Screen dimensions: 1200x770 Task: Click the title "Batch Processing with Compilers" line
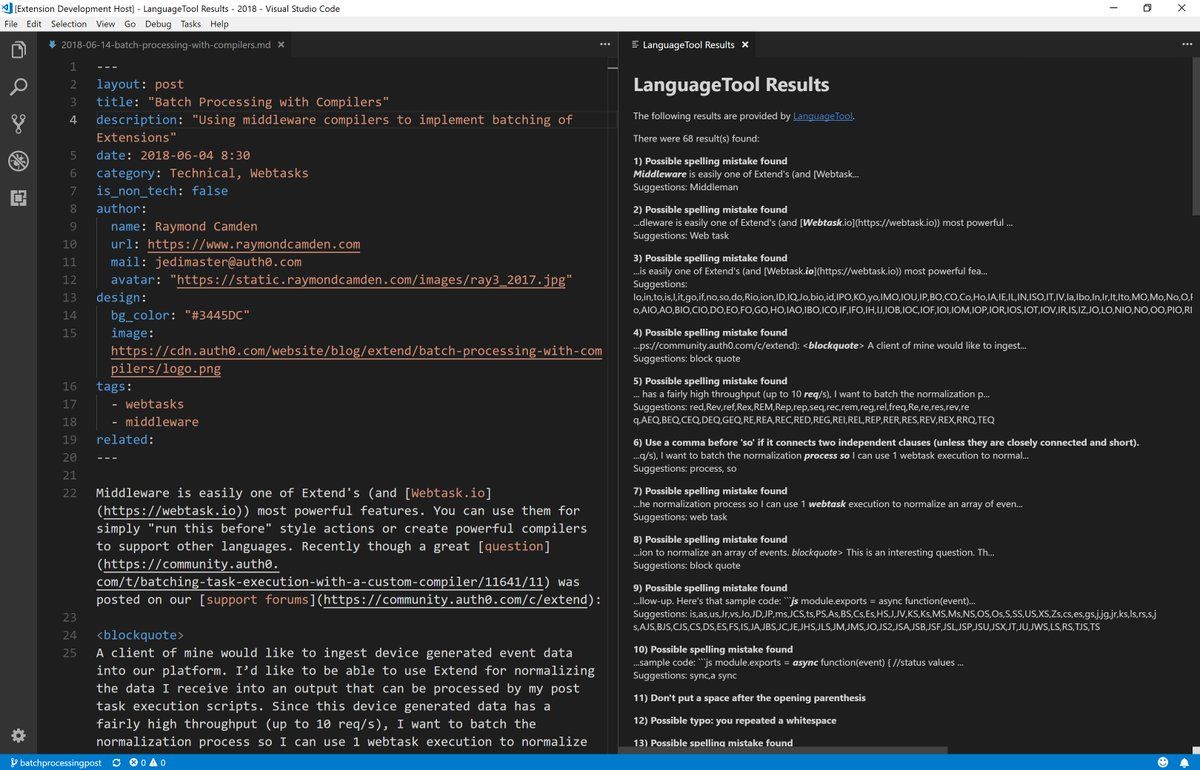(242, 102)
